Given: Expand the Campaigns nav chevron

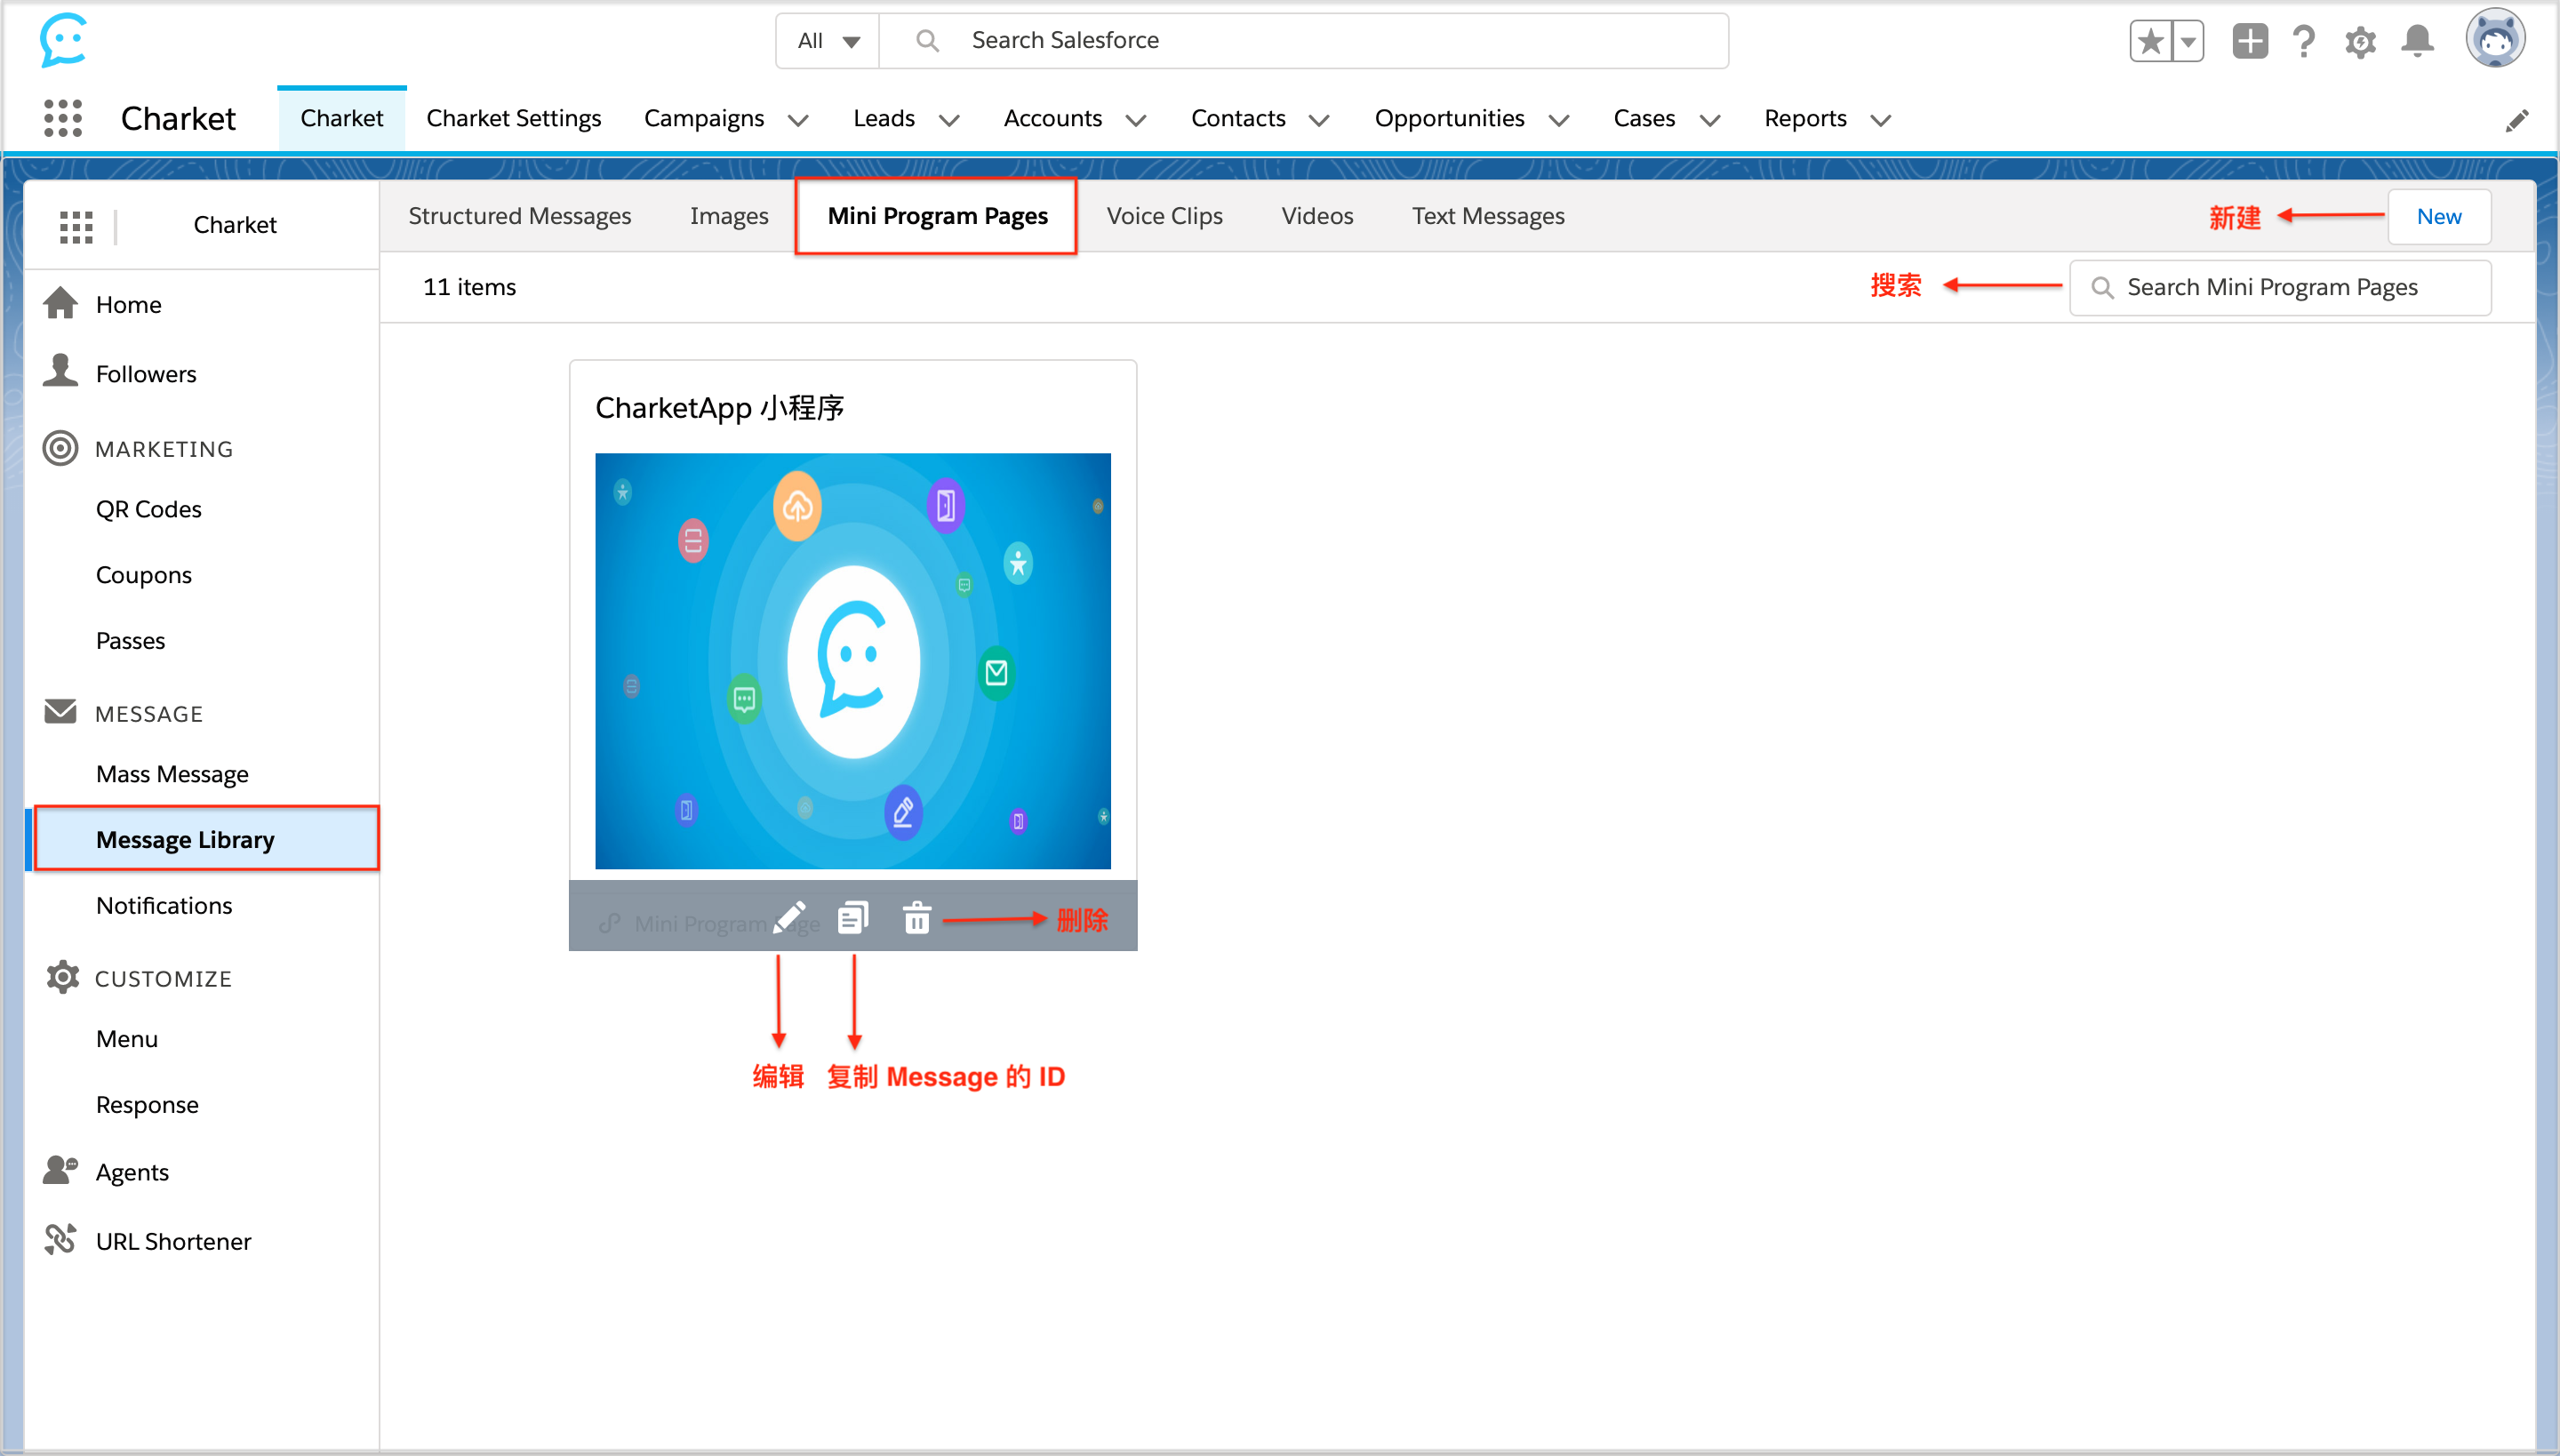Looking at the screenshot, I should (798, 121).
